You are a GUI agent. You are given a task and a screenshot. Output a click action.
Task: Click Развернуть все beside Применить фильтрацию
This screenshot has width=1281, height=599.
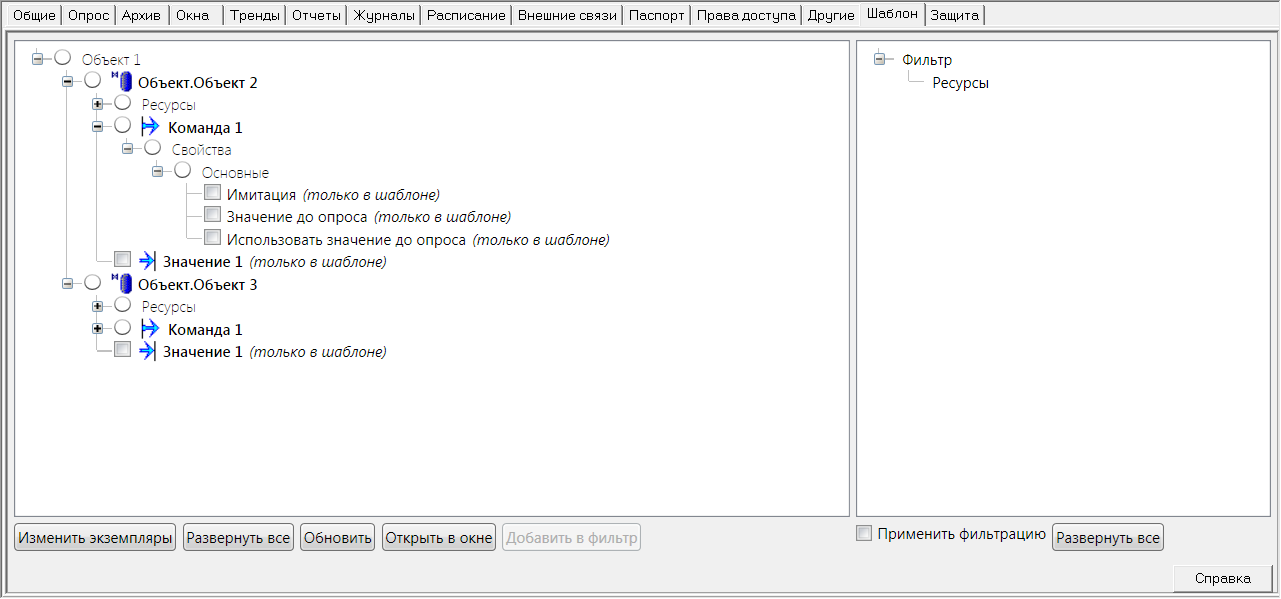[1108, 538]
